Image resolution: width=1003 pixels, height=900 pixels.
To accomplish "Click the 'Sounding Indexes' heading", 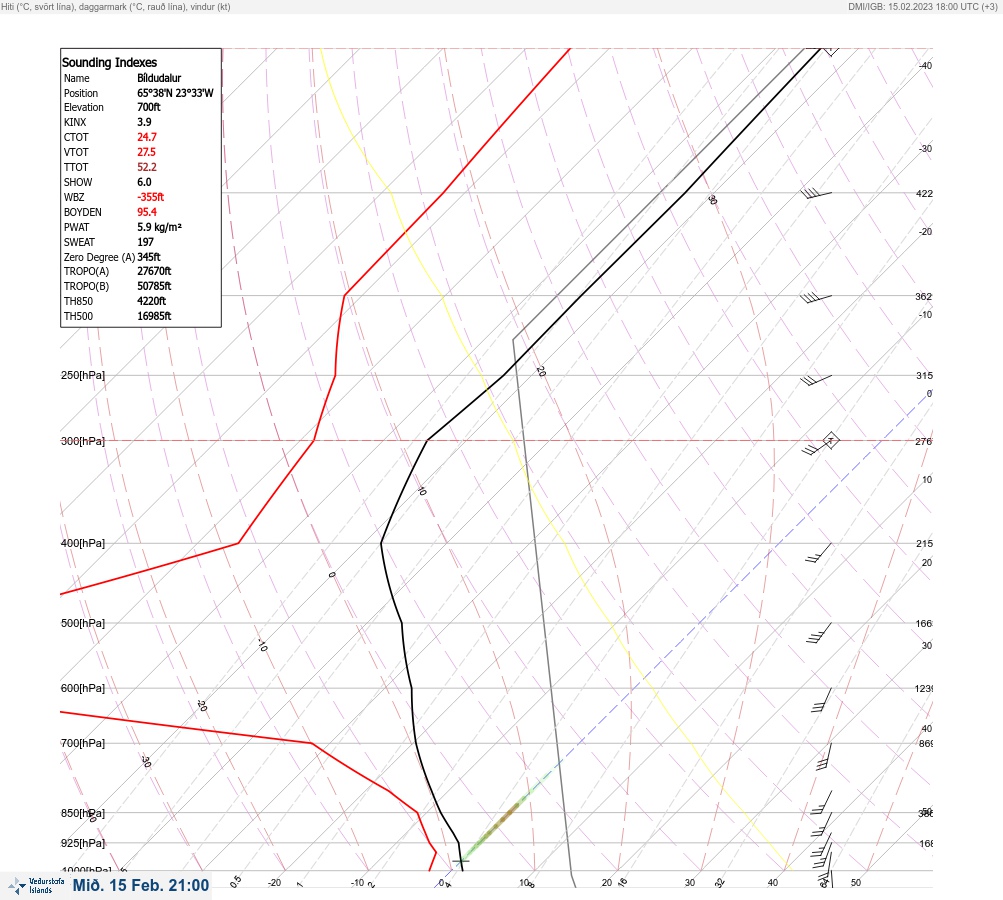I will pos(109,63).
